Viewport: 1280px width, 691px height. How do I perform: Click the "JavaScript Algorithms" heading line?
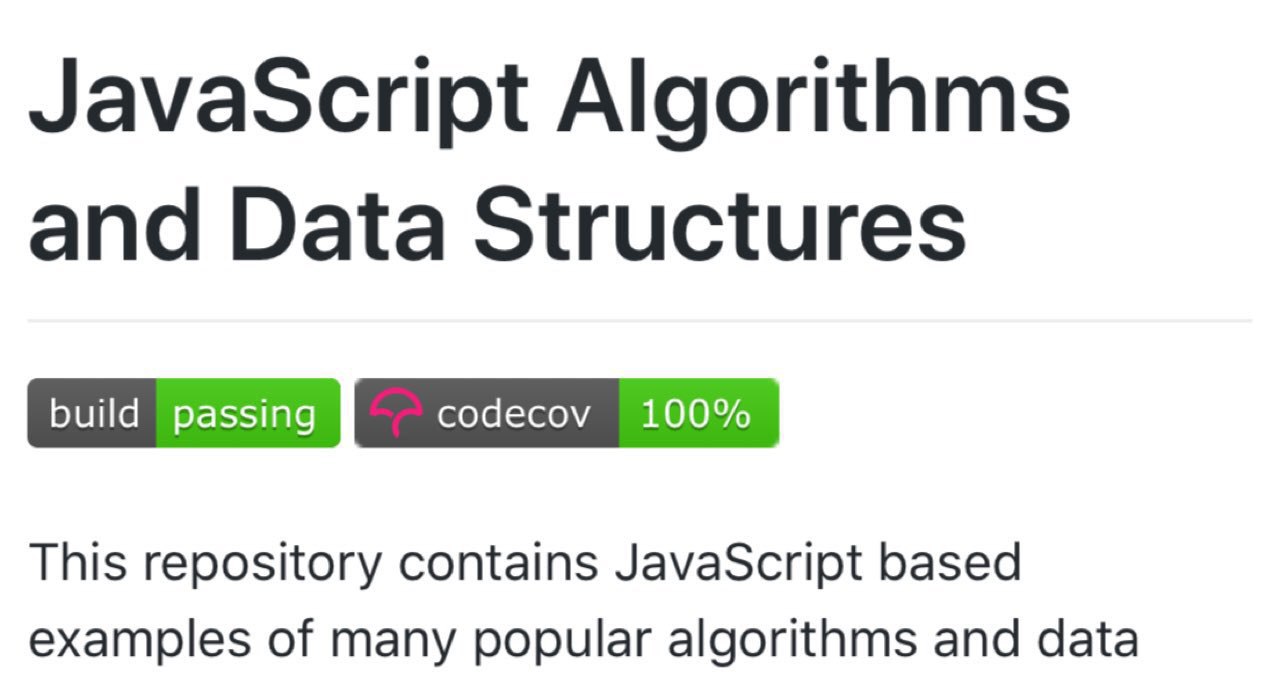tap(549, 100)
